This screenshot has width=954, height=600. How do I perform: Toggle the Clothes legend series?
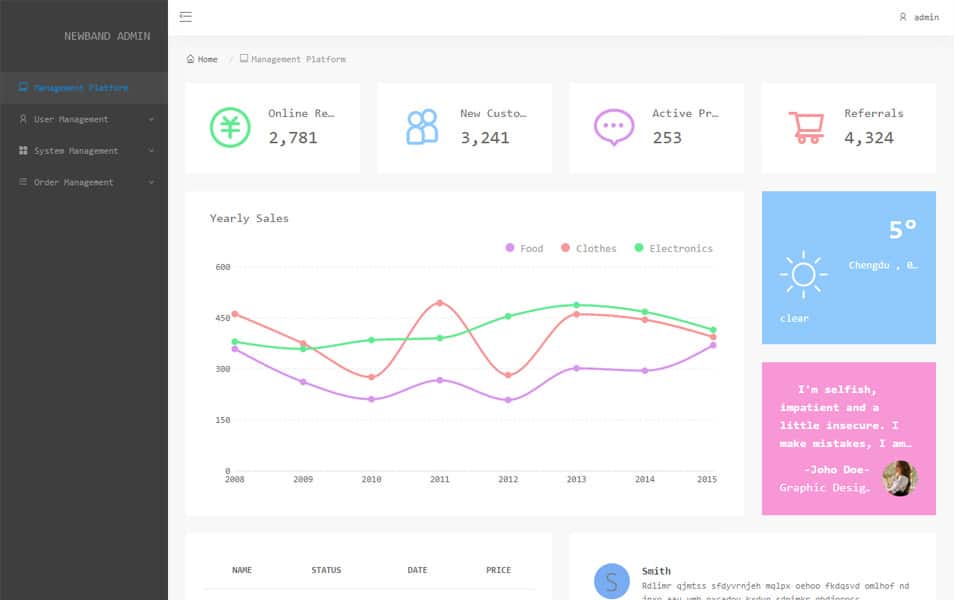(x=588, y=248)
